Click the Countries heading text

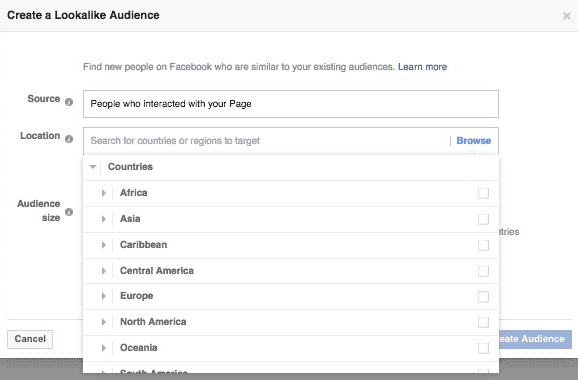pyautogui.click(x=130, y=167)
